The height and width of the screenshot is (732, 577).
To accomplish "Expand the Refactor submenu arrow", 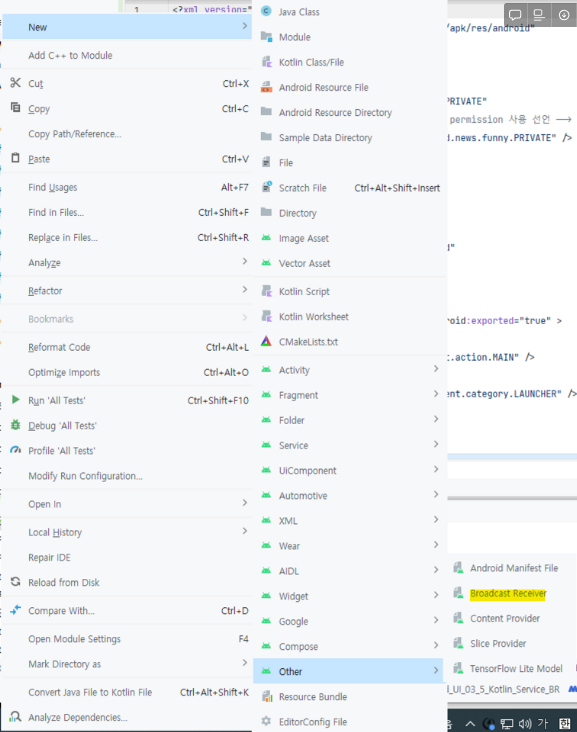I will tap(245, 290).
